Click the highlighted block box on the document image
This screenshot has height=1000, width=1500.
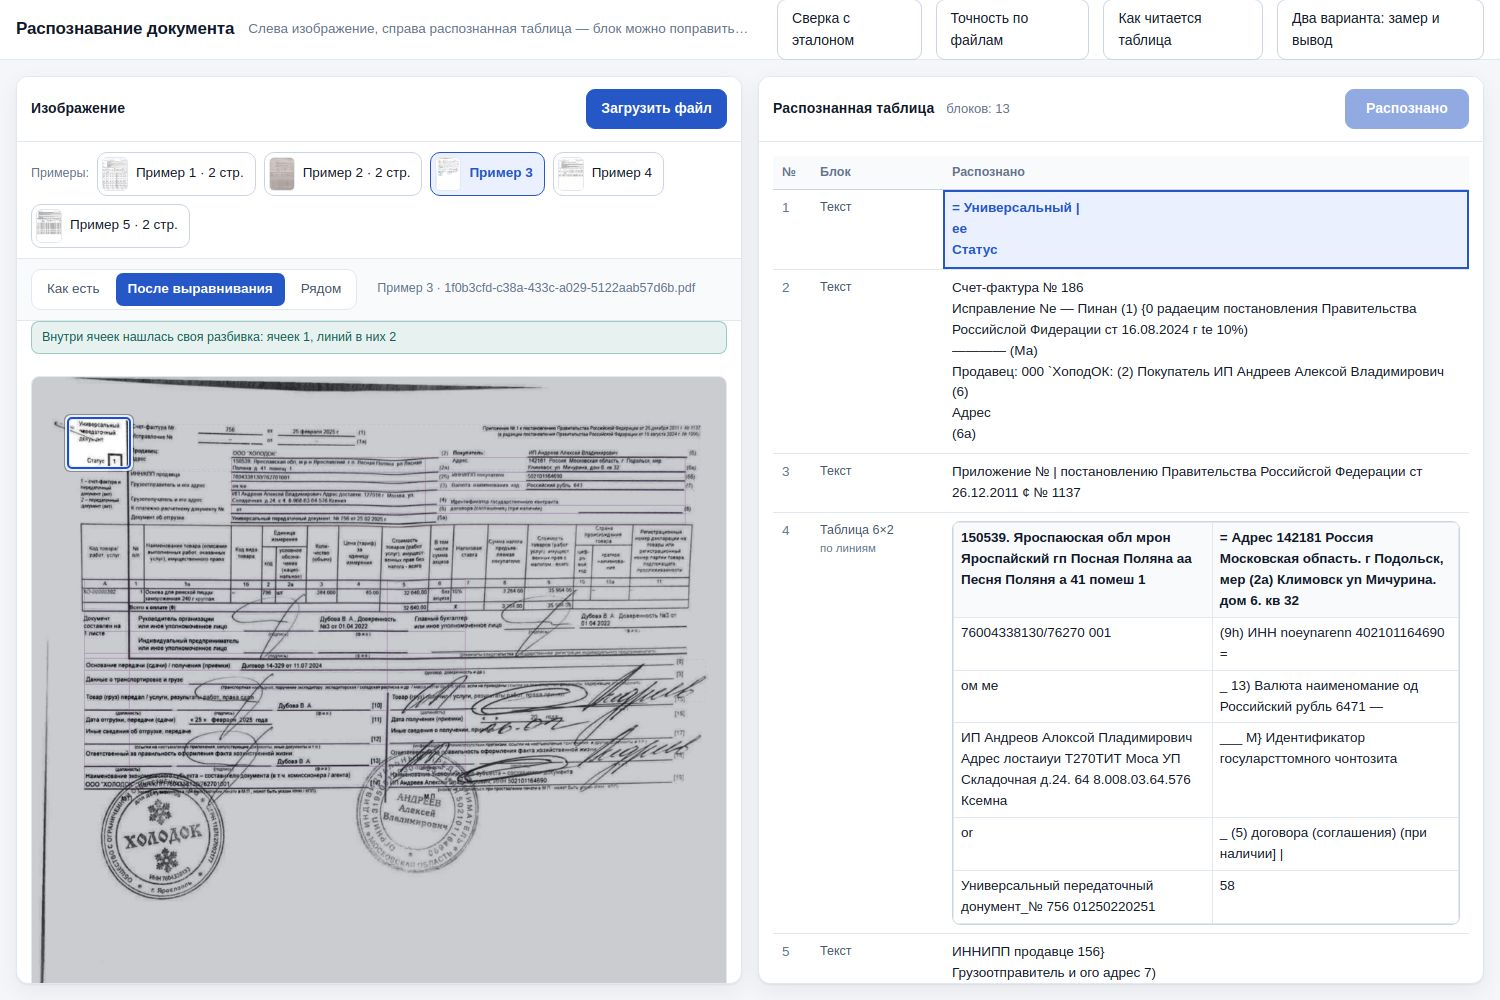[x=99, y=443]
